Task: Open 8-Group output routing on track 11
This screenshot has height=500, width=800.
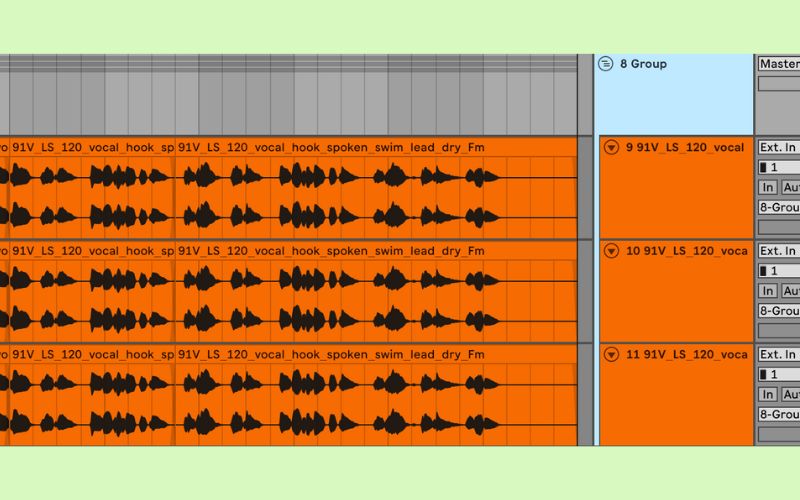Action: click(779, 414)
